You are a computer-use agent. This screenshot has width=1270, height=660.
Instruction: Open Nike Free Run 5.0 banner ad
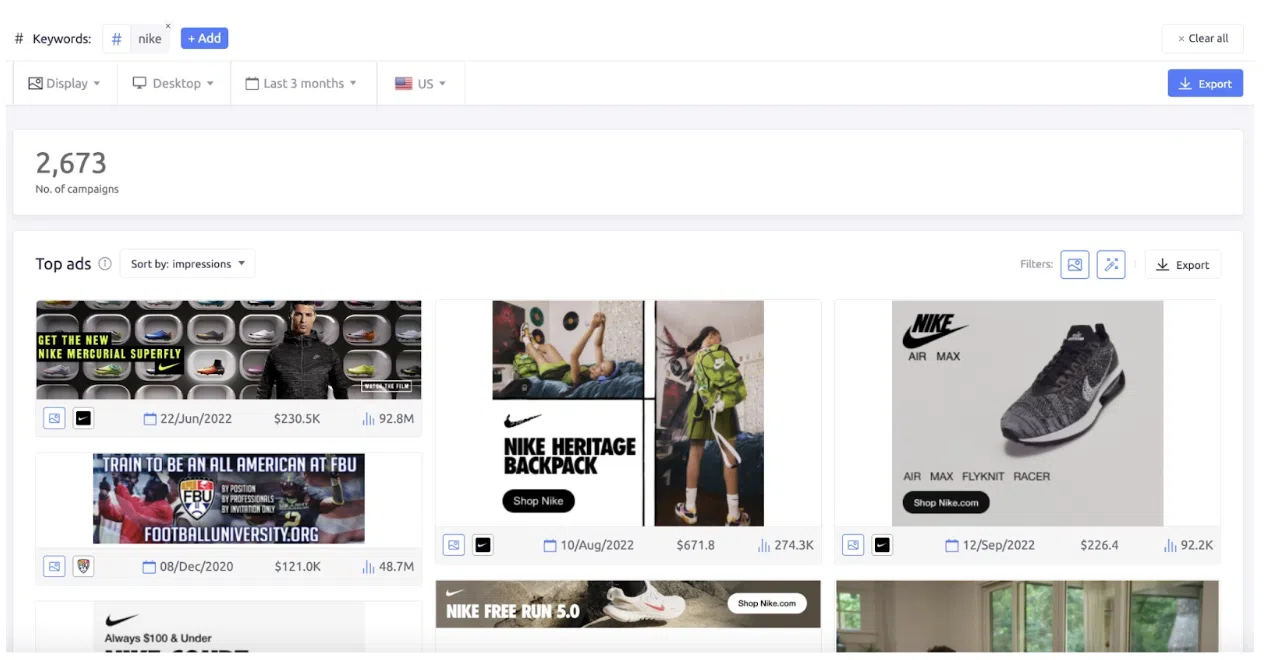point(628,604)
